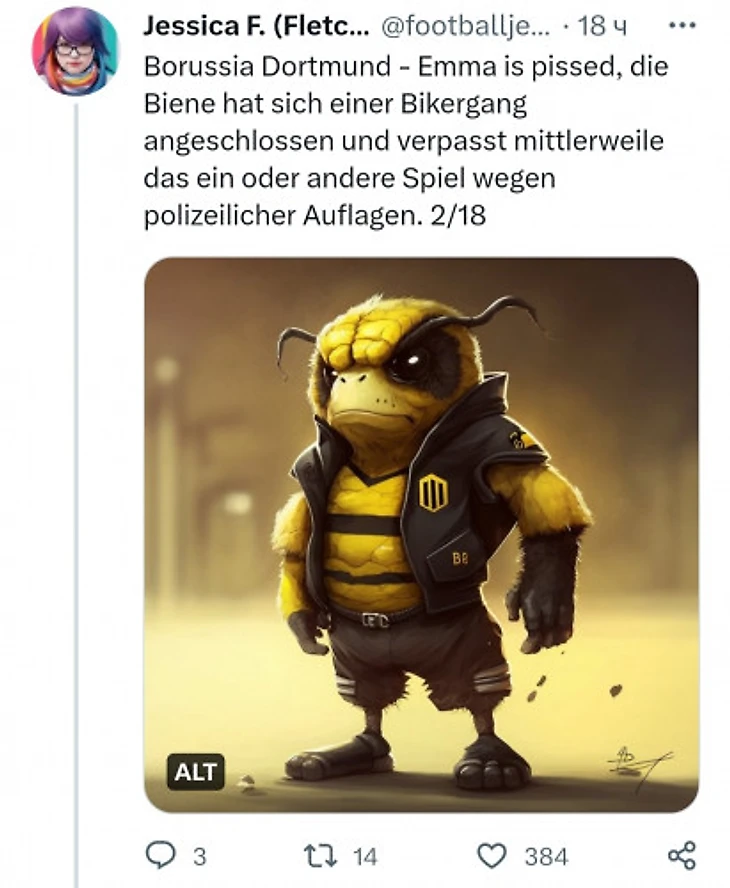Click the '2/18' thread number text
The height and width of the screenshot is (888, 730).
click(458, 215)
